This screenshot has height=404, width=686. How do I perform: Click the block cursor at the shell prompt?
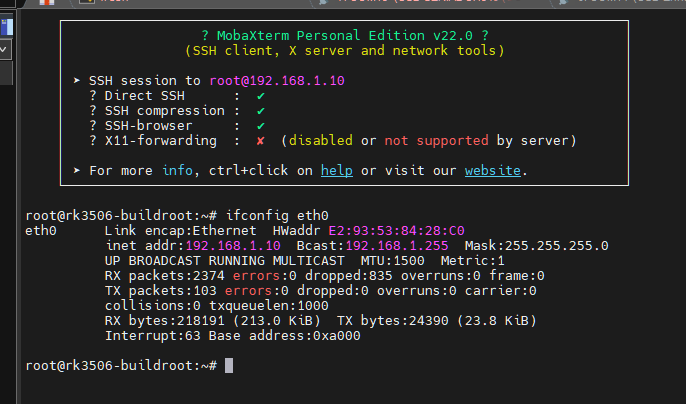click(x=229, y=365)
